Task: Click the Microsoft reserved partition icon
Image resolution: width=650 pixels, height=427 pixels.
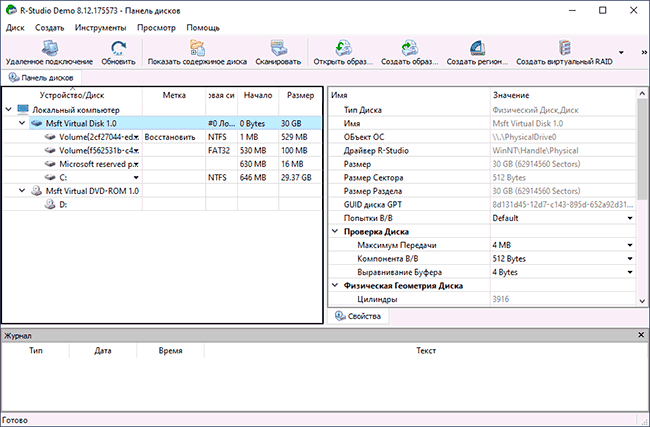Action: [50, 164]
